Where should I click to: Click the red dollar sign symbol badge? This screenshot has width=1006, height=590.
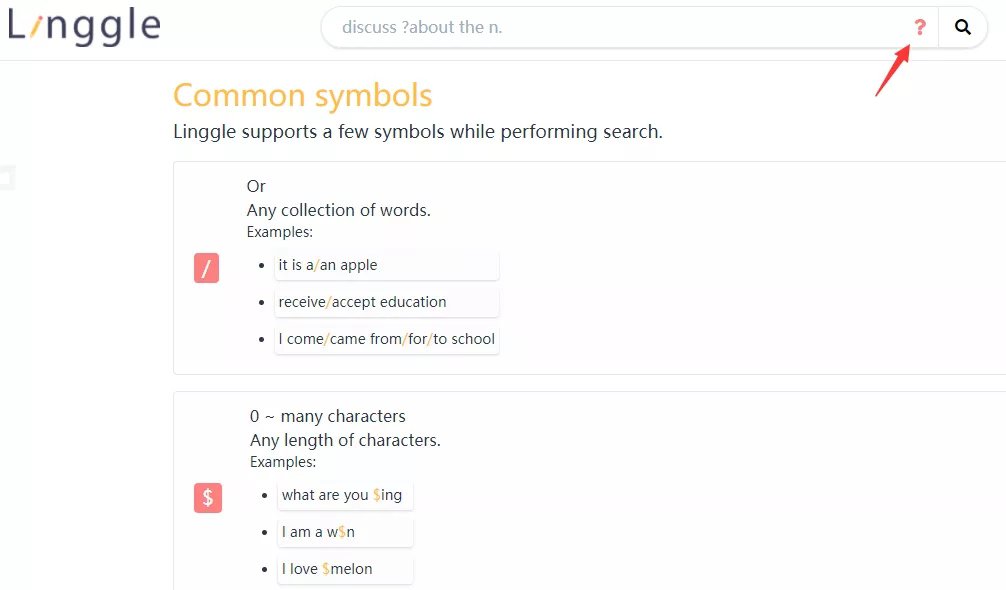(208, 498)
